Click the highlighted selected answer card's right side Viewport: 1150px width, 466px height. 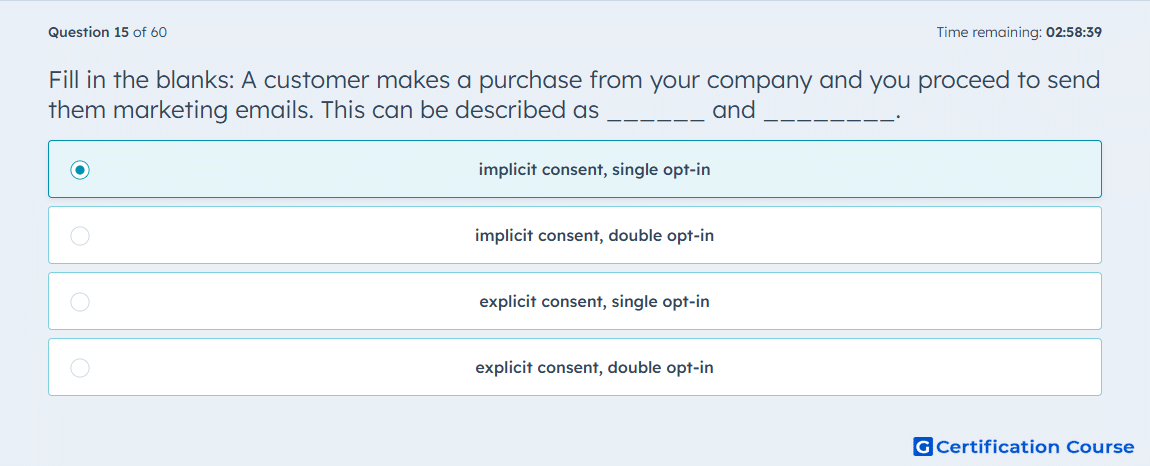pos(953,170)
